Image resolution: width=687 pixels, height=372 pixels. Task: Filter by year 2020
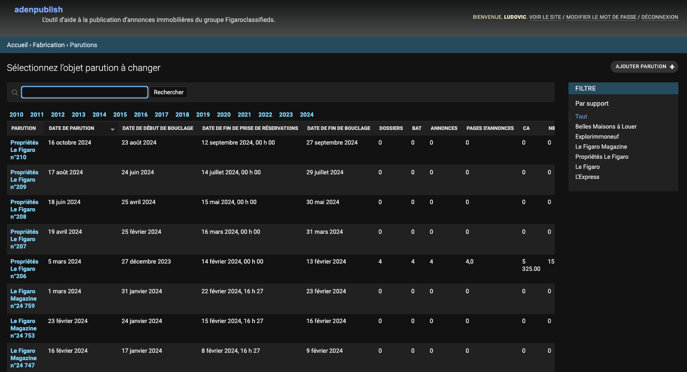pyautogui.click(x=223, y=114)
